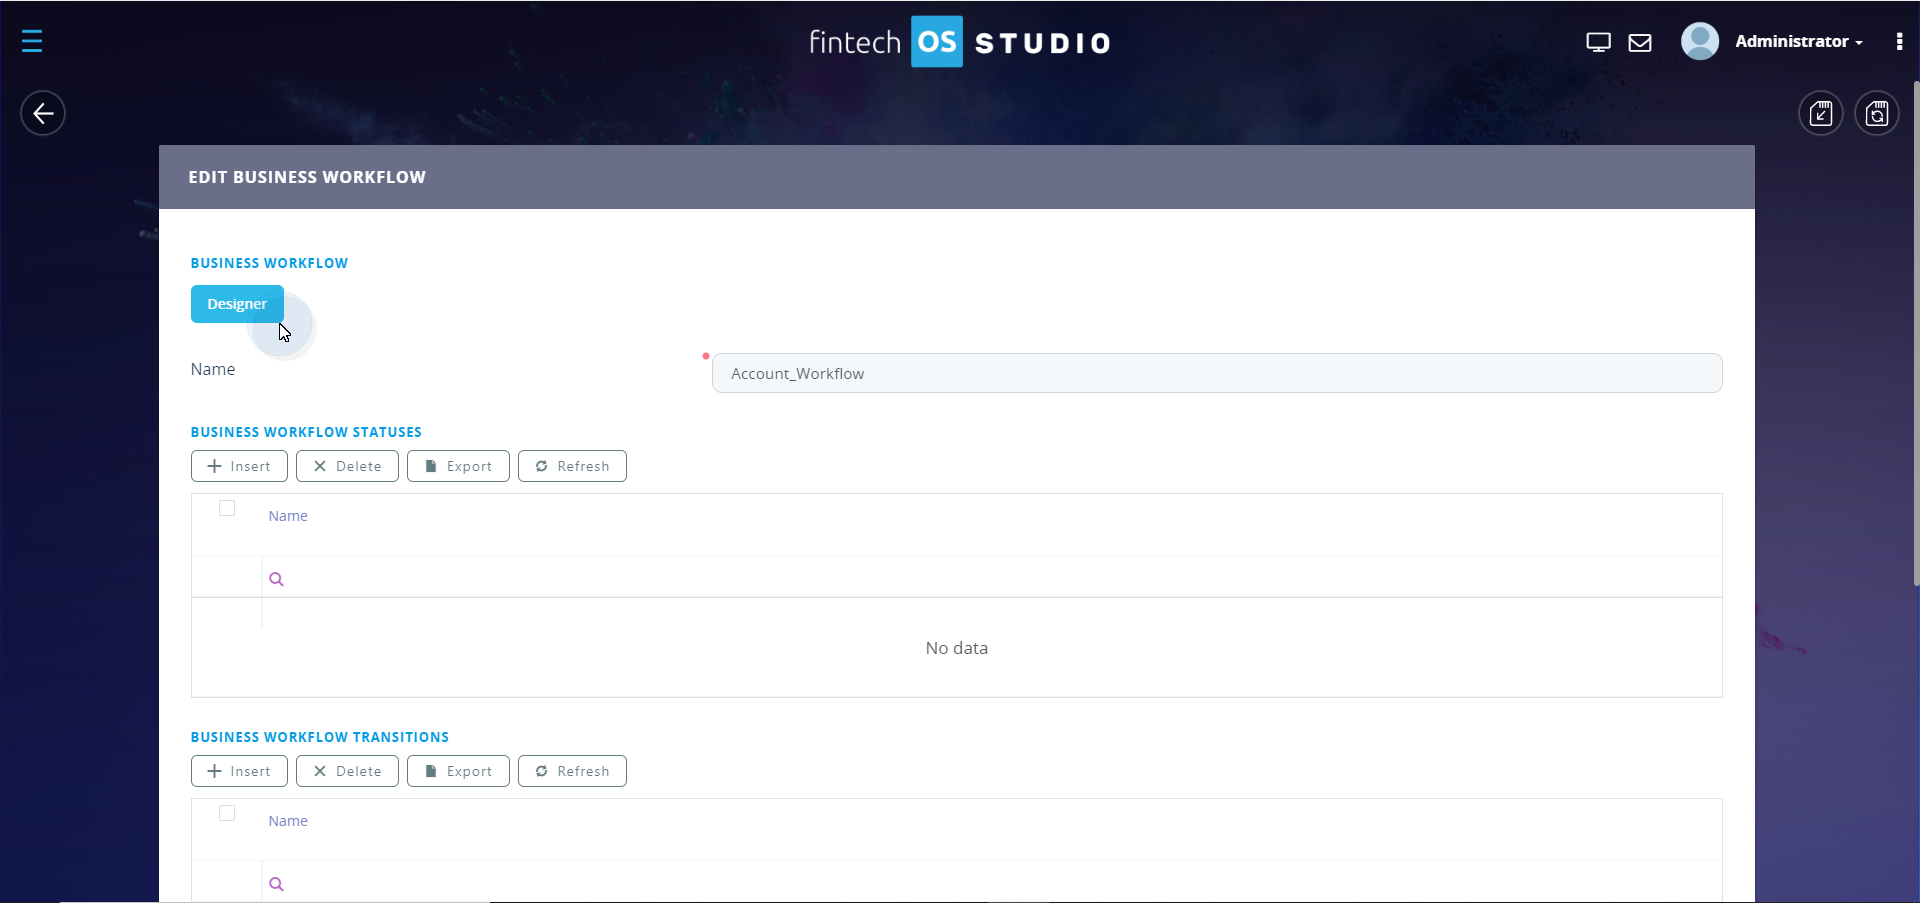
Task: Click the monitor icon in the header
Action: click(x=1598, y=42)
